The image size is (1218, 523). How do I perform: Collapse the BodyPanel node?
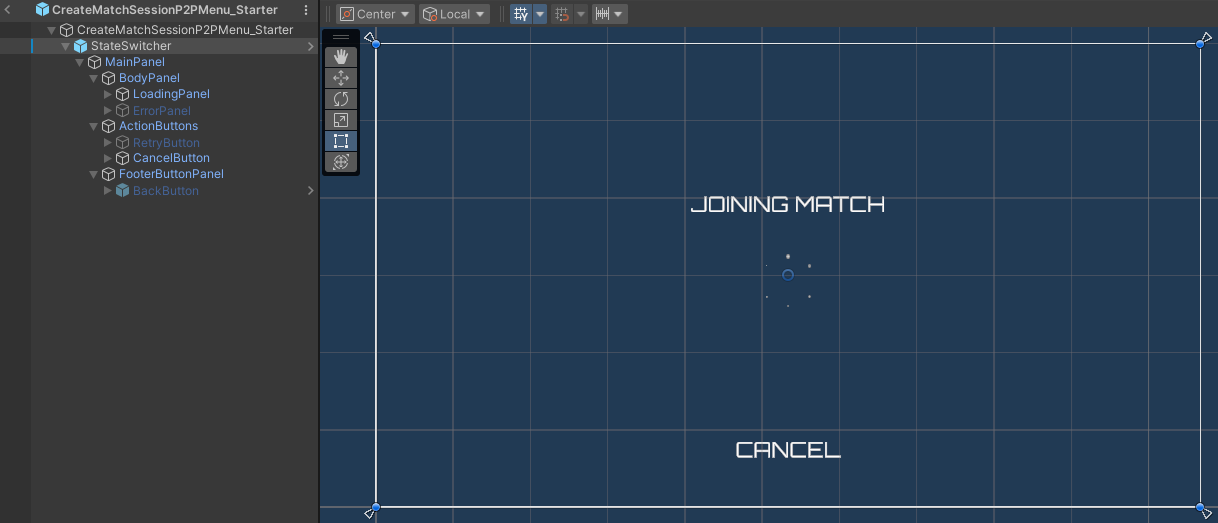tap(94, 78)
